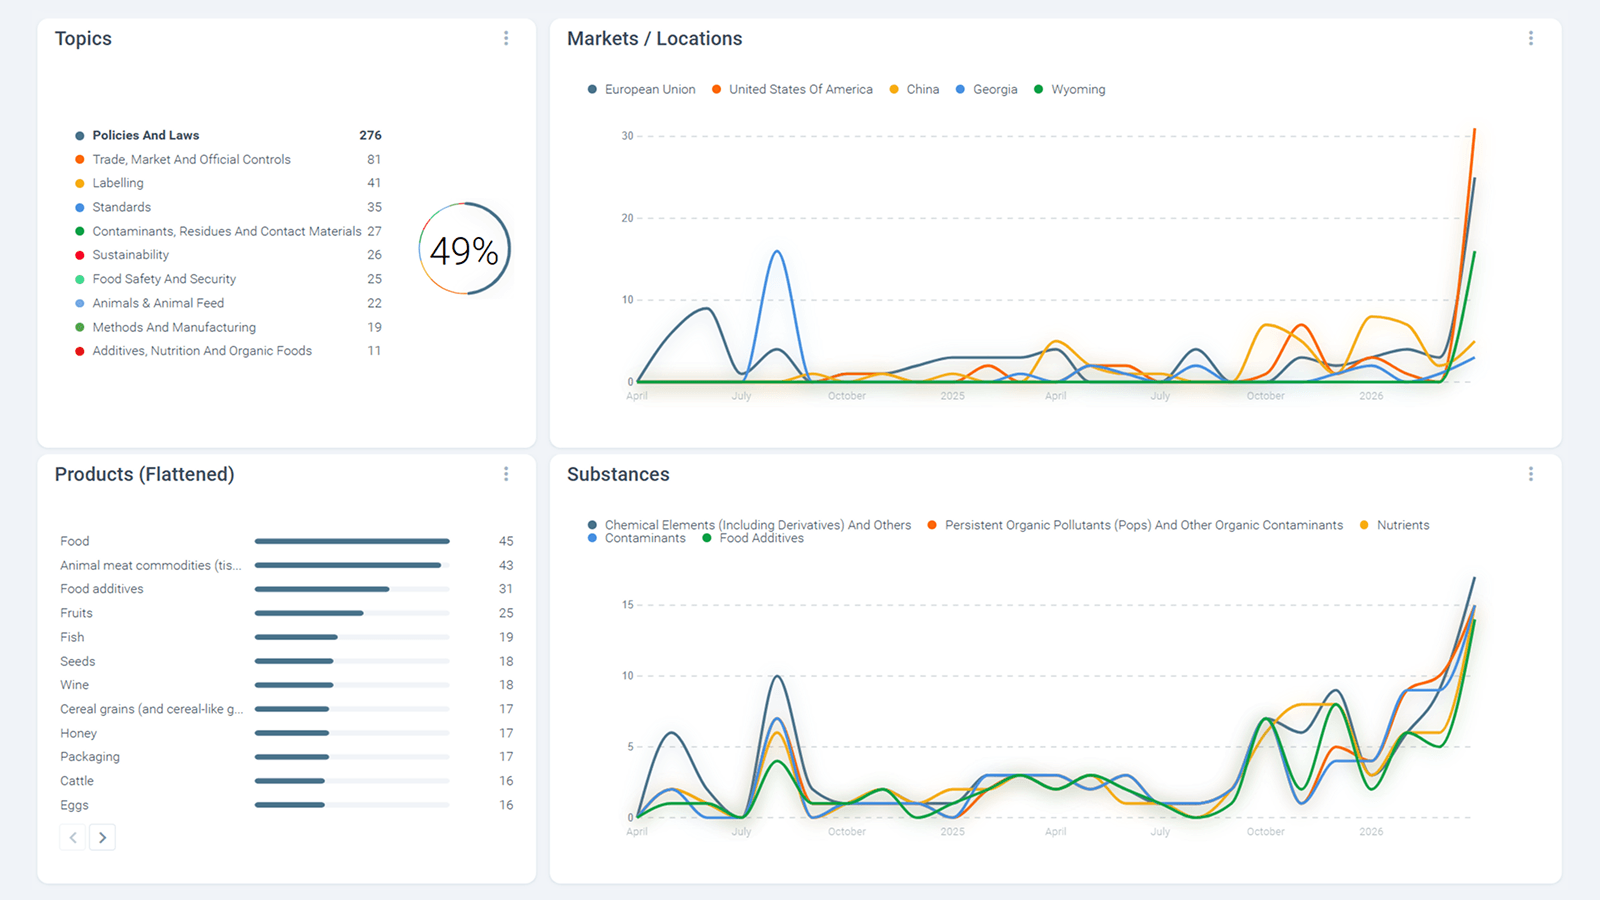Go to next page of products list

[102, 837]
